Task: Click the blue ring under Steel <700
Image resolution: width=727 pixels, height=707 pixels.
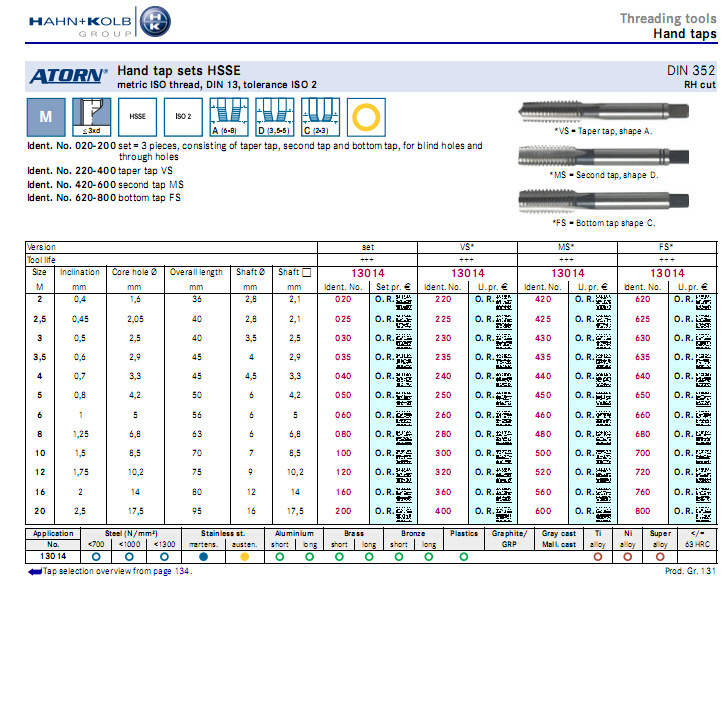Action: pyautogui.click(x=96, y=557)
